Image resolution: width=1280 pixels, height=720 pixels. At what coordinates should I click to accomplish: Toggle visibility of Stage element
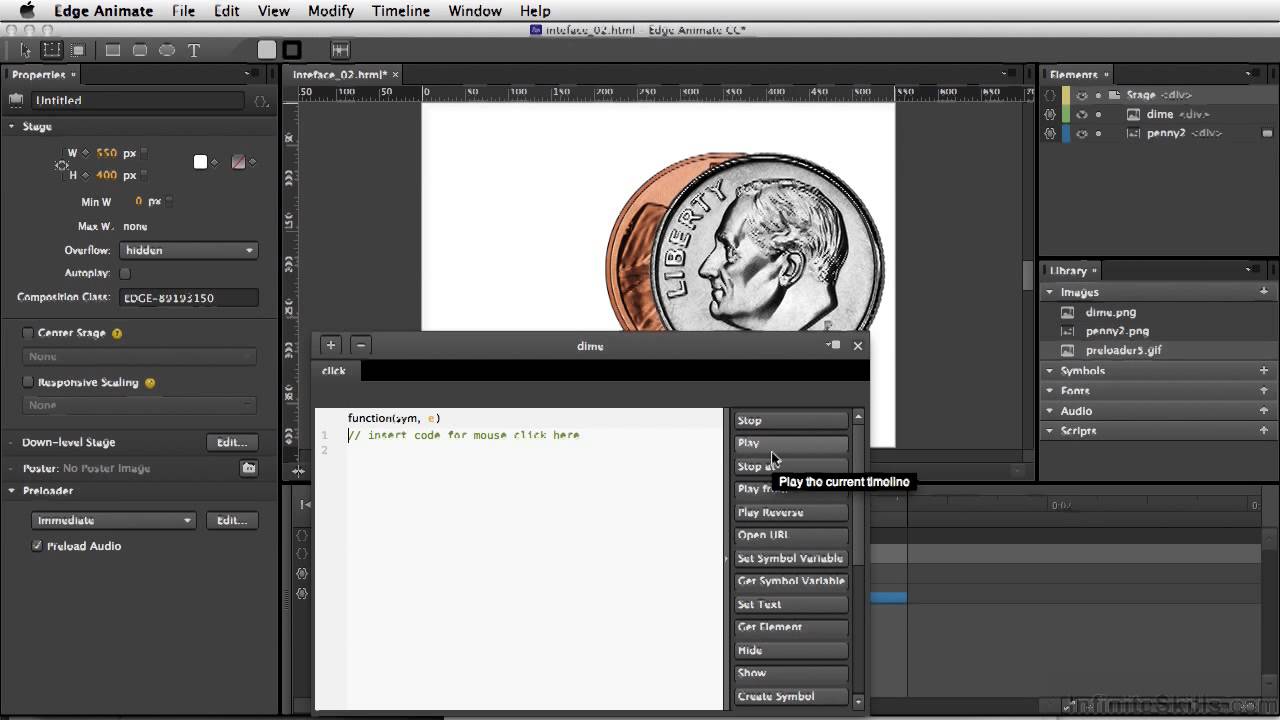[x=1081, y=95]
